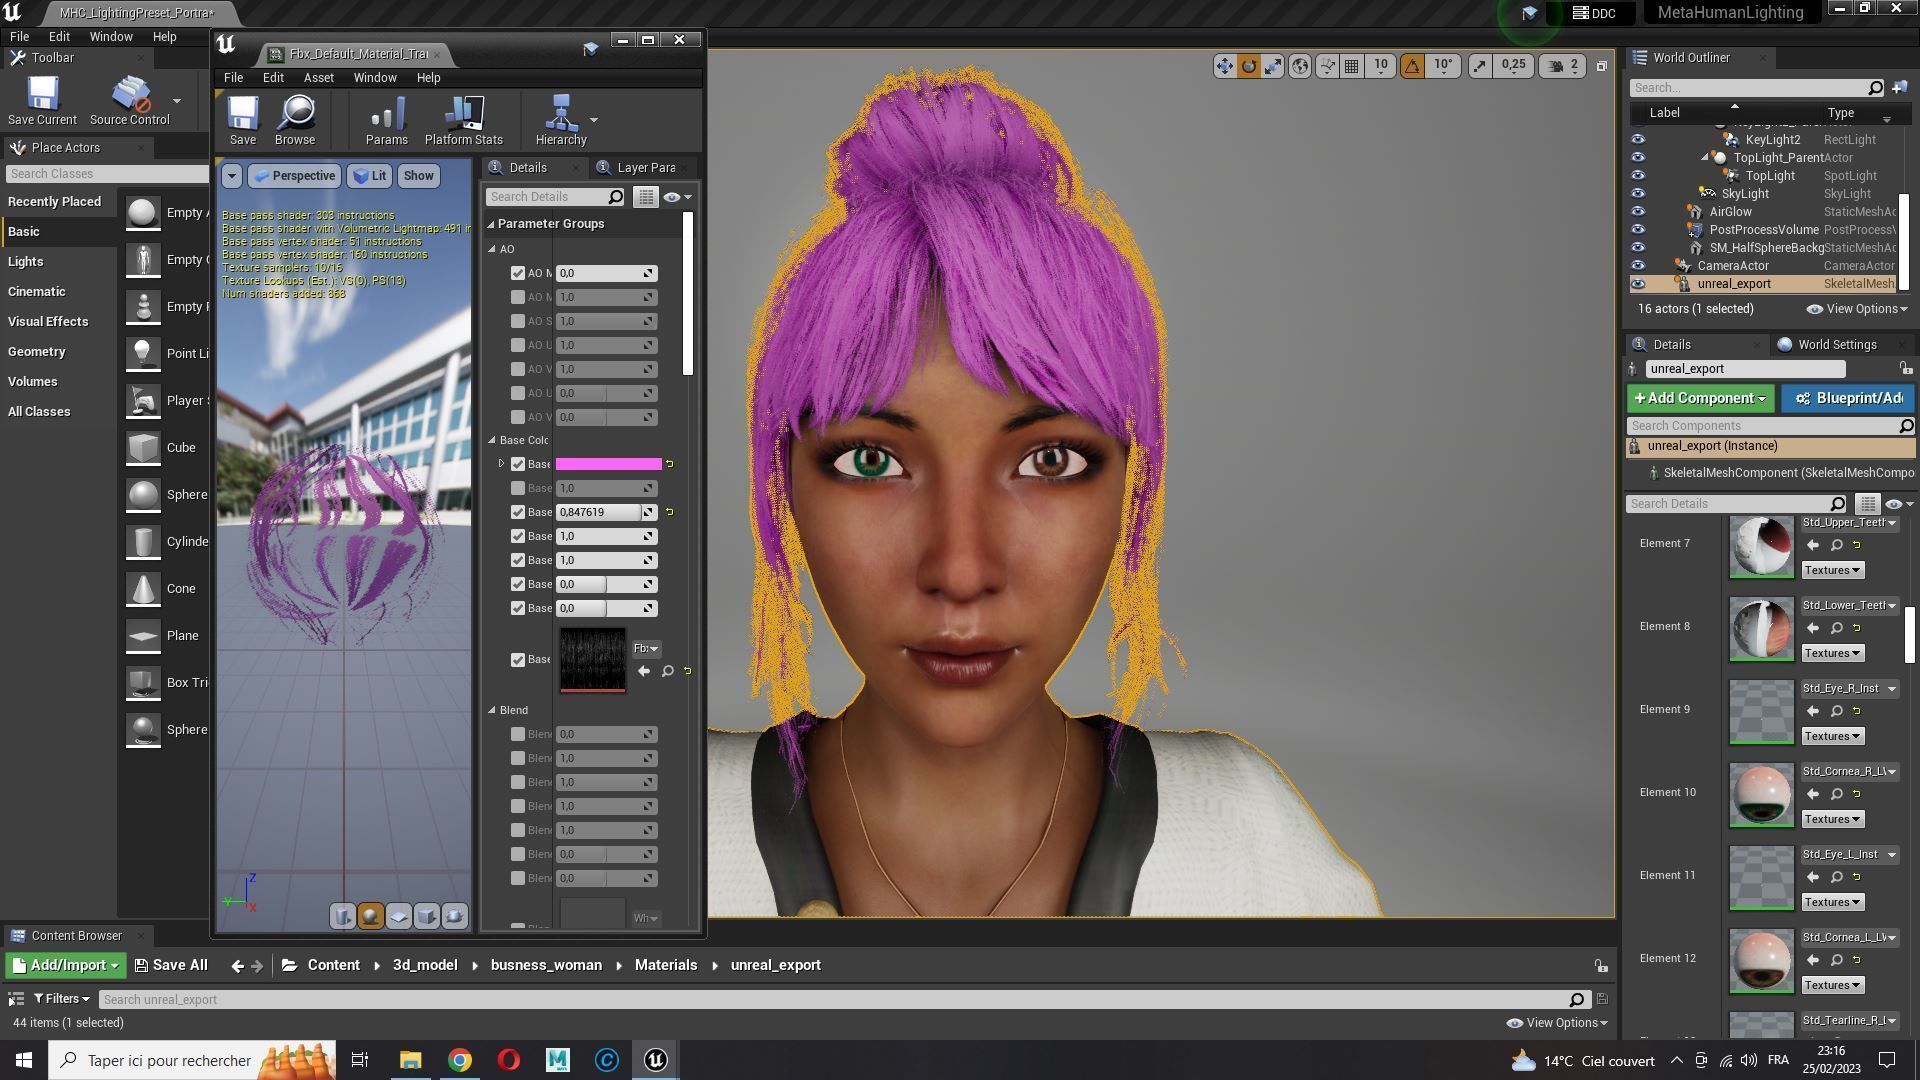Click Browse in the material editor toolbar
This screenshot has width=1920, height=1080.
[295, 120]
